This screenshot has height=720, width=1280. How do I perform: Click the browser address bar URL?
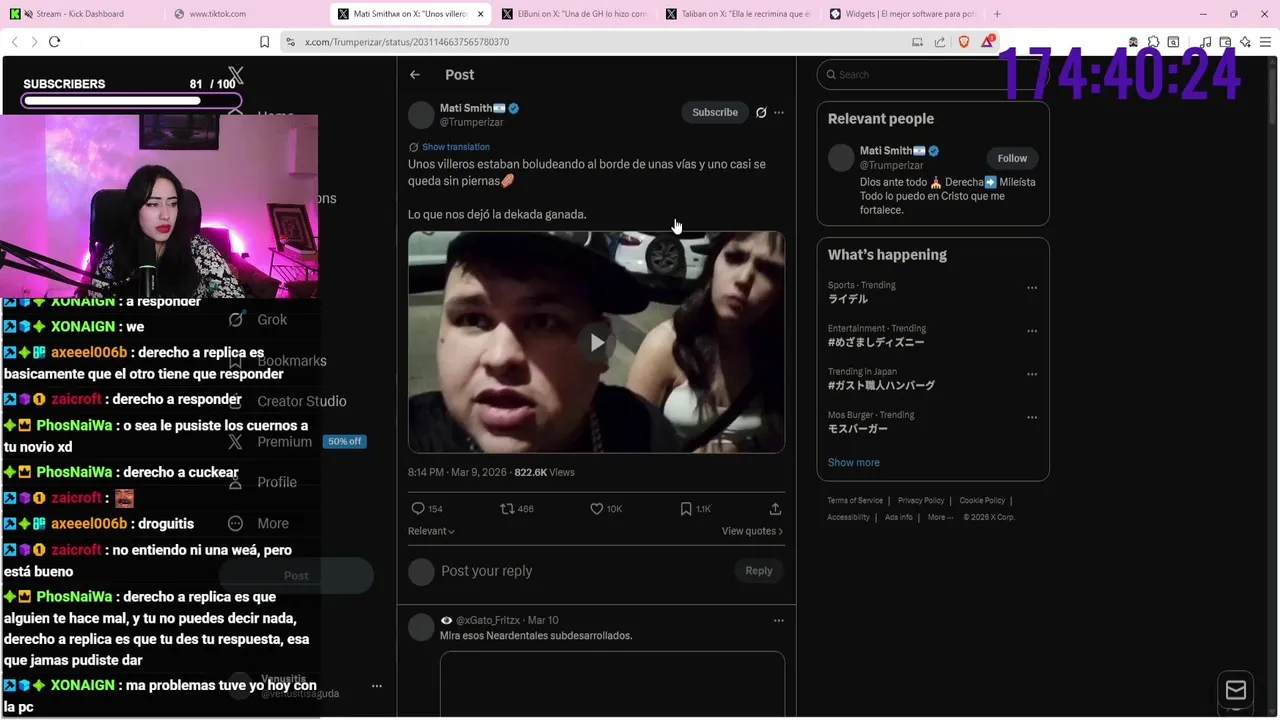(x=407, y=42)
